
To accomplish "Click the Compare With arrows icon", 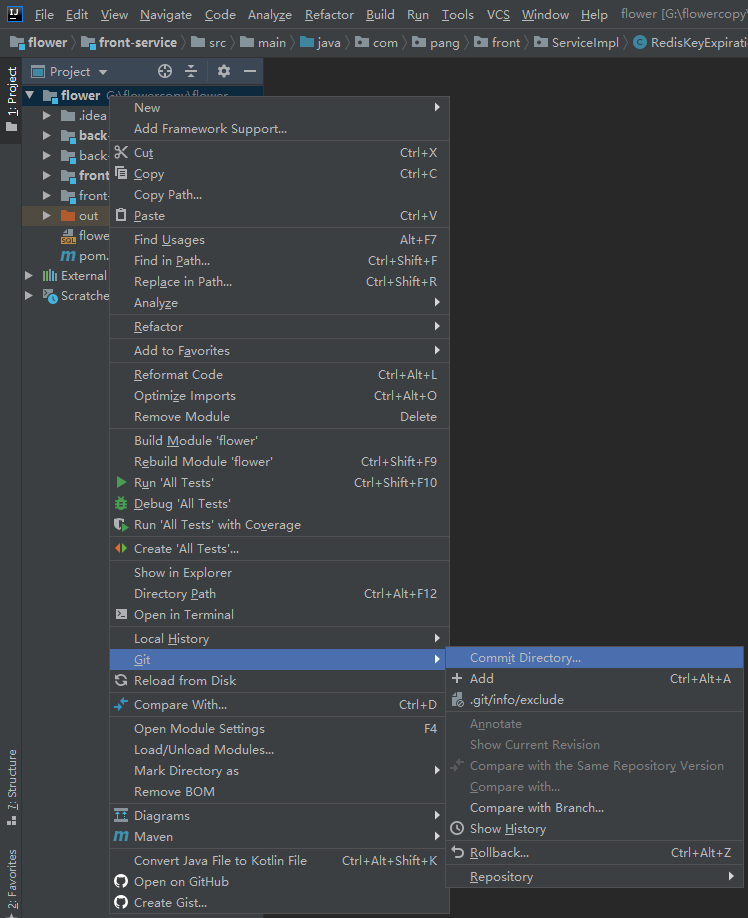I will click(x=121, y=704).
